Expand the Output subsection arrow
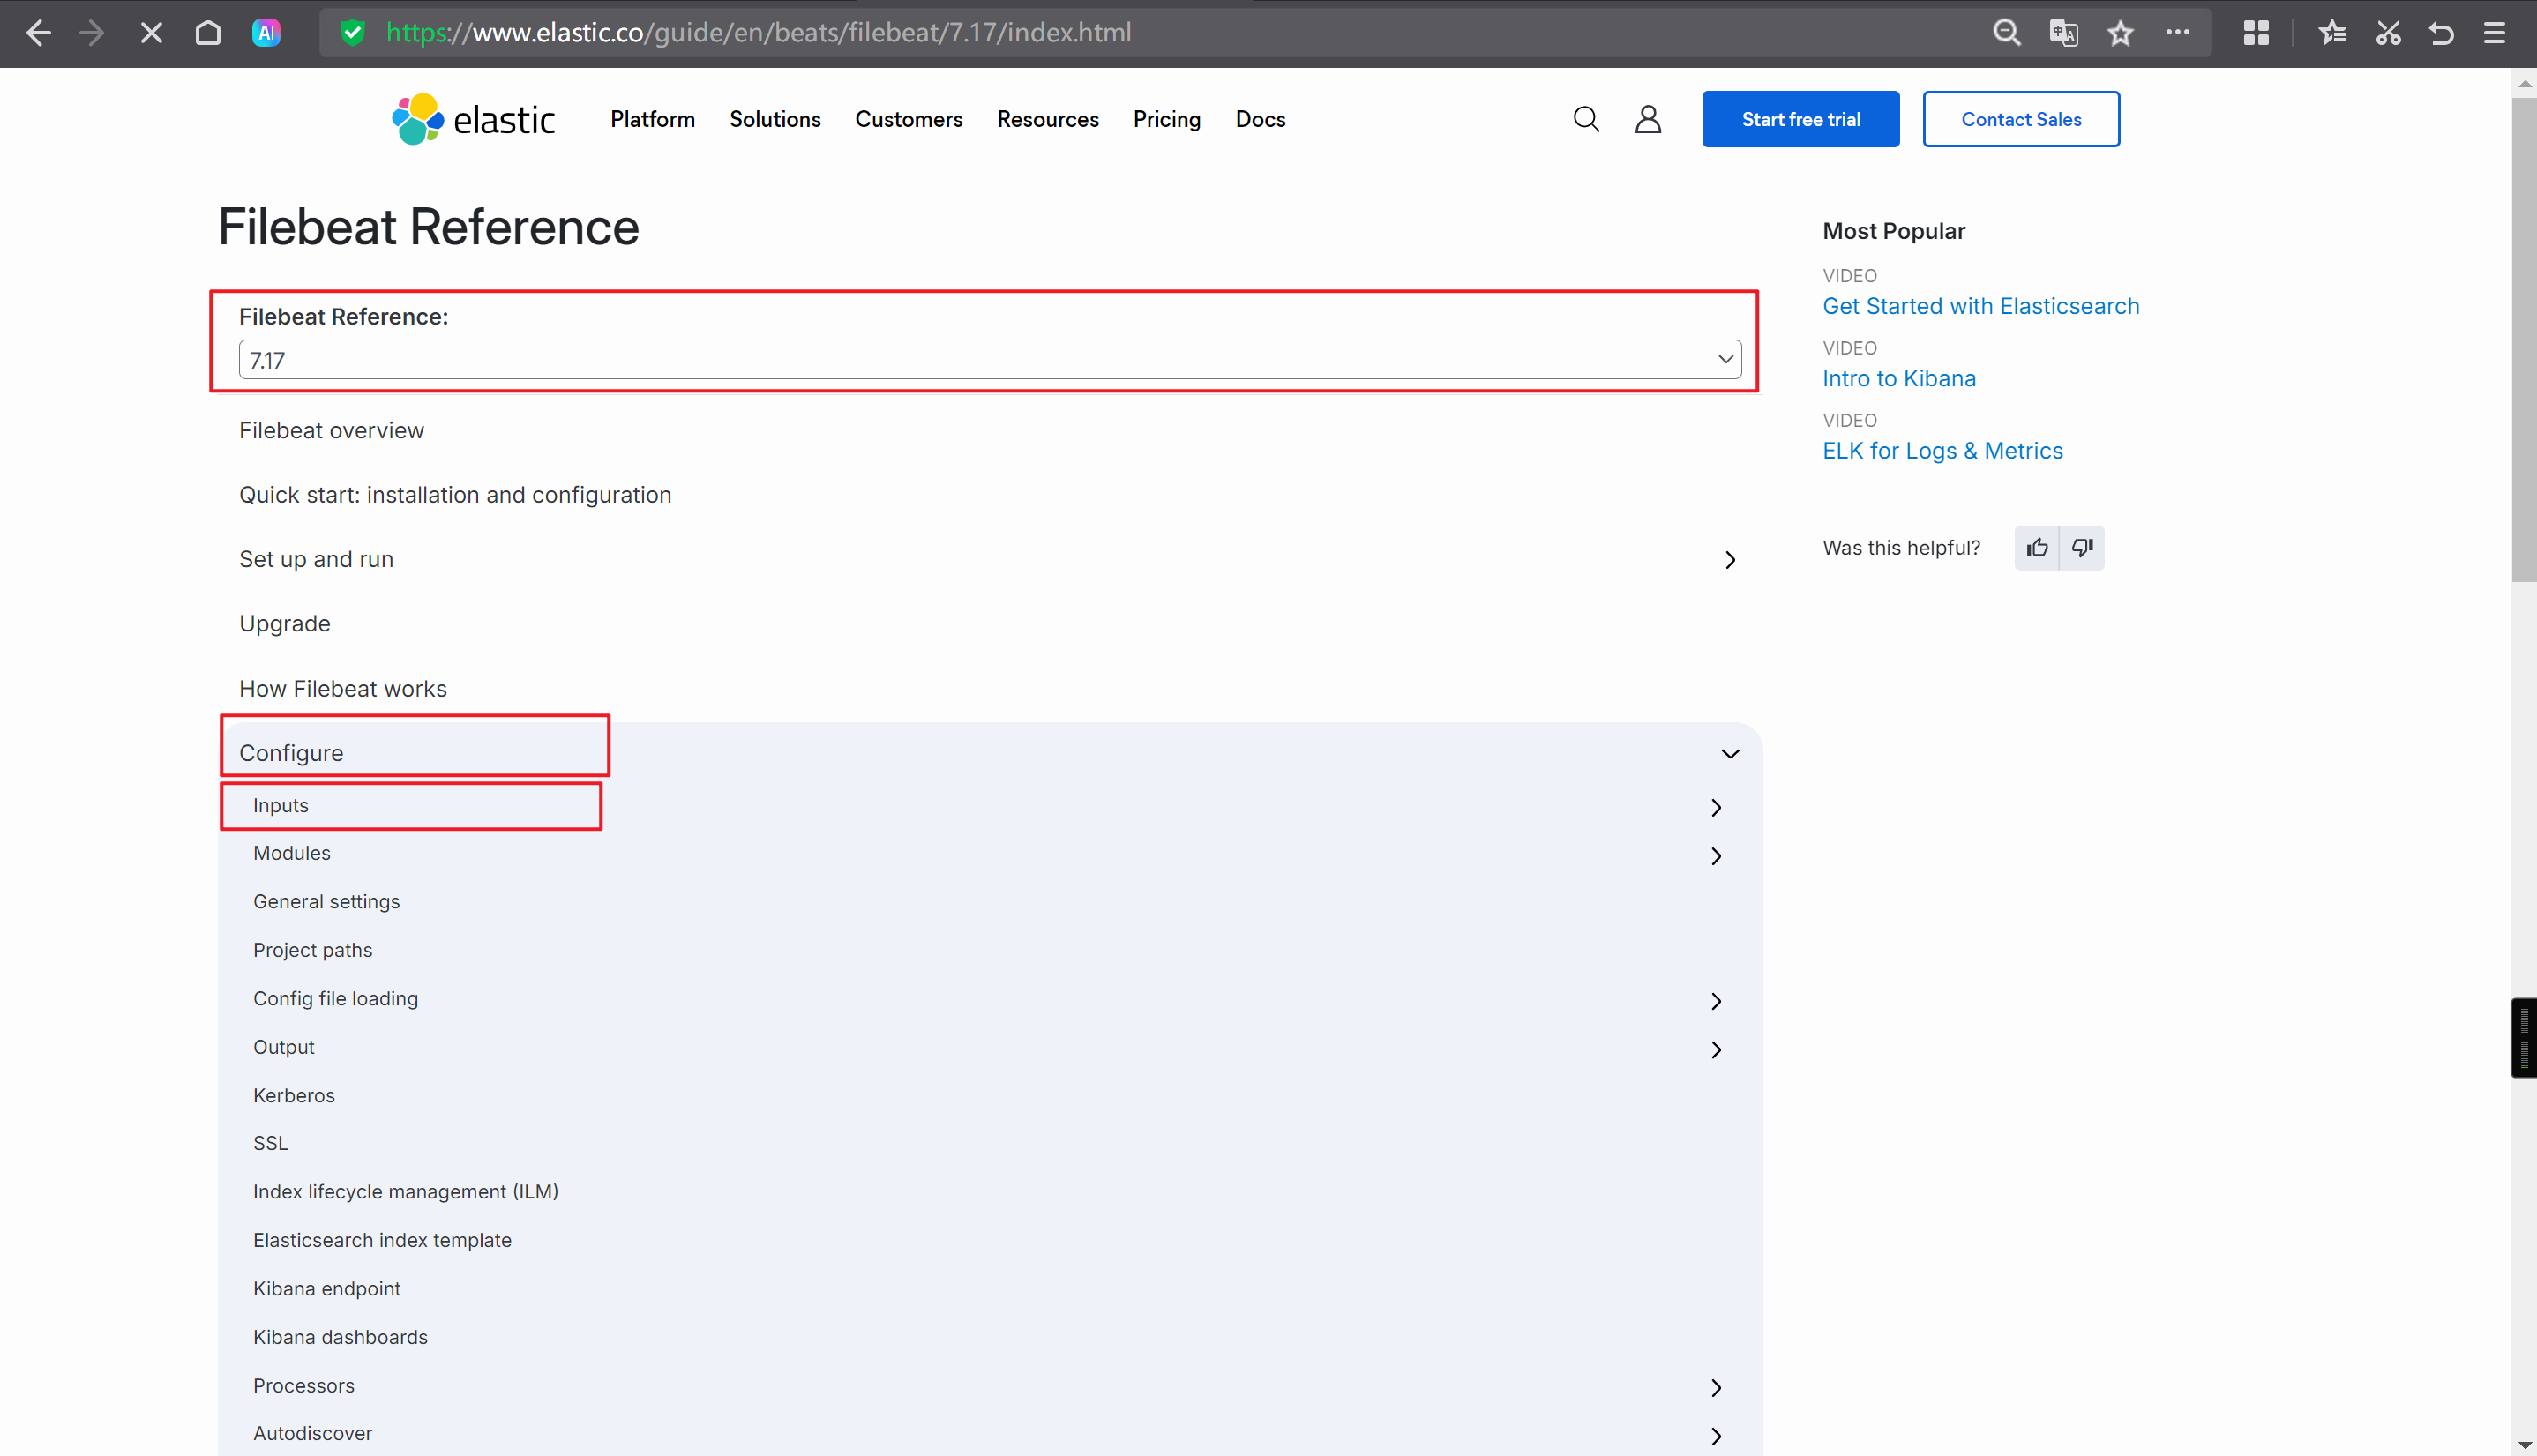This screenshot has width=2537, height=1456. (1716, 1050)
